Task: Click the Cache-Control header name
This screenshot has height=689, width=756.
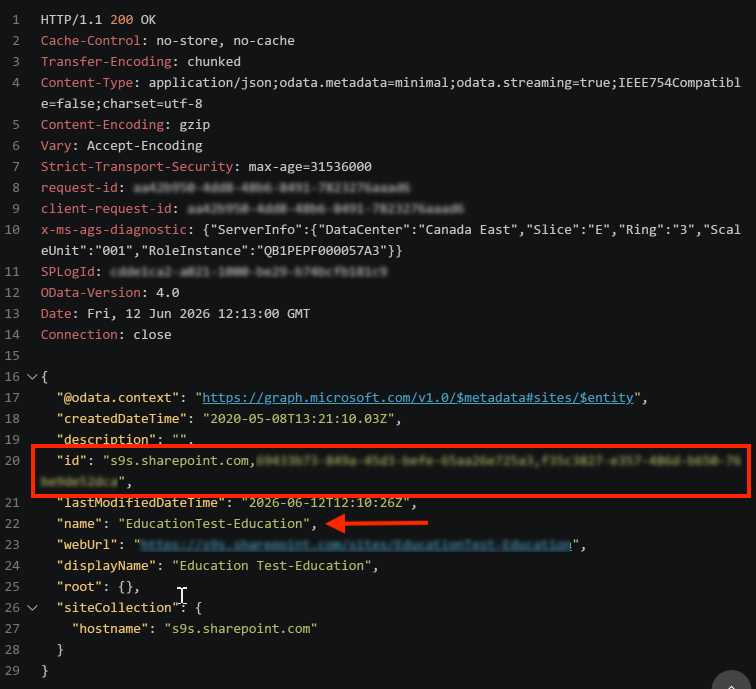Action: [90, 41]
